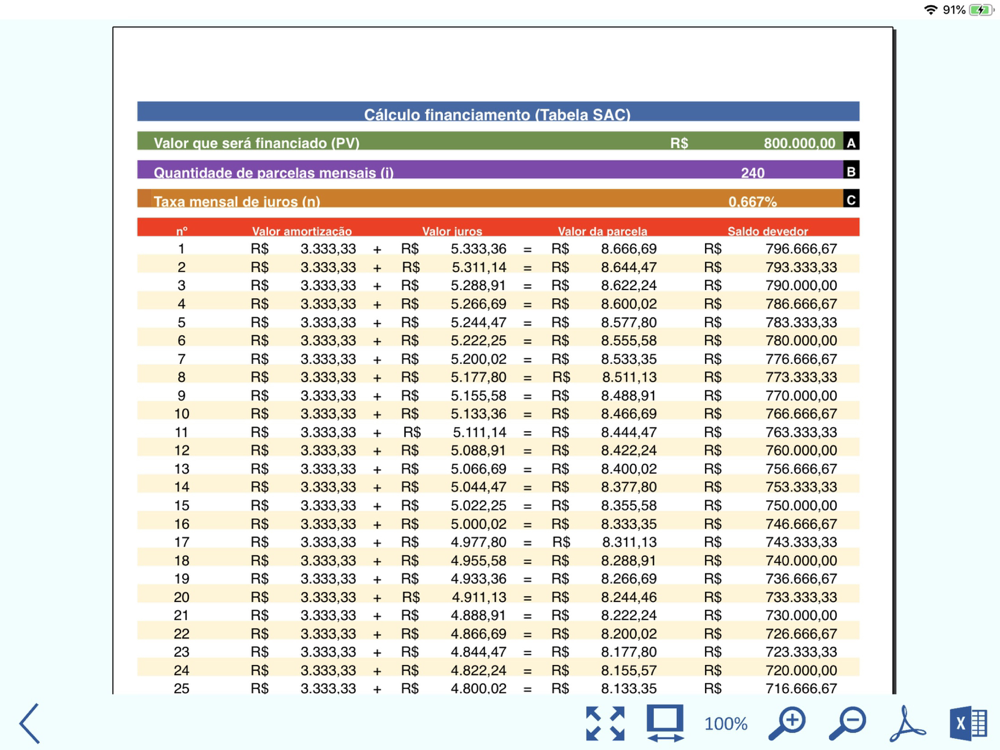Image resolution: width=1000 pixels, height=750 pixels.
Task: Select parcela value 8.666,69 in row 1
Action: [x=629, y=249]
